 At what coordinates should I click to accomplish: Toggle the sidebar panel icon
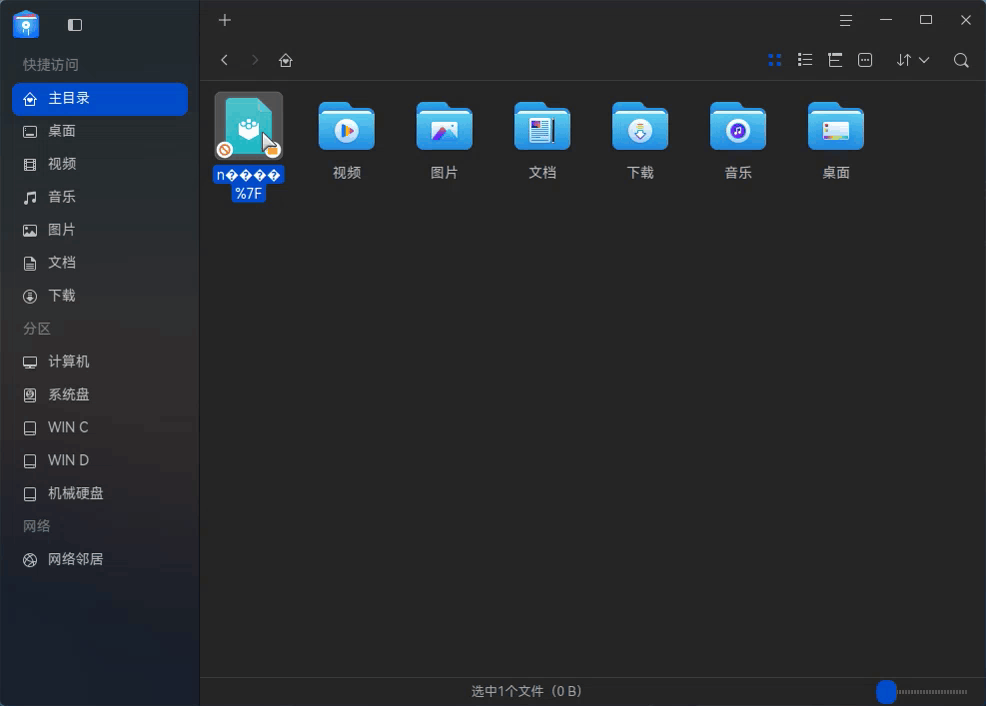[75, 25]
